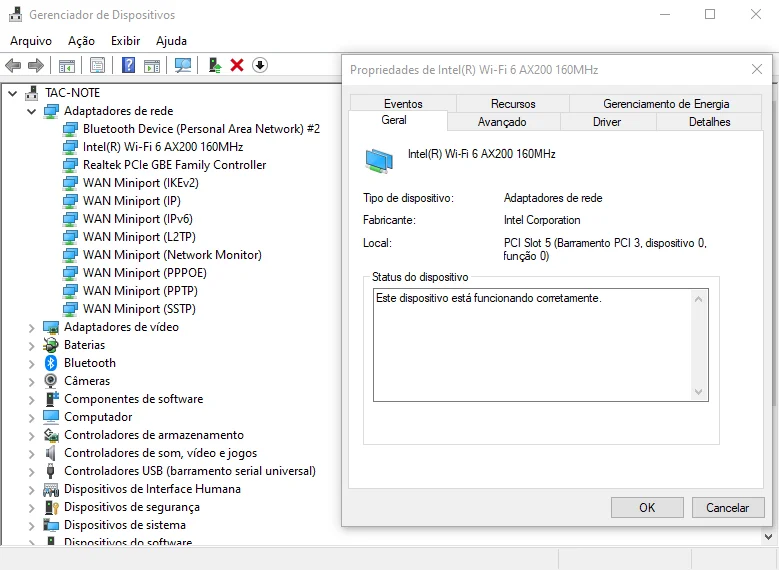Click the Controladores de armazenamento icon

point(51,435)
